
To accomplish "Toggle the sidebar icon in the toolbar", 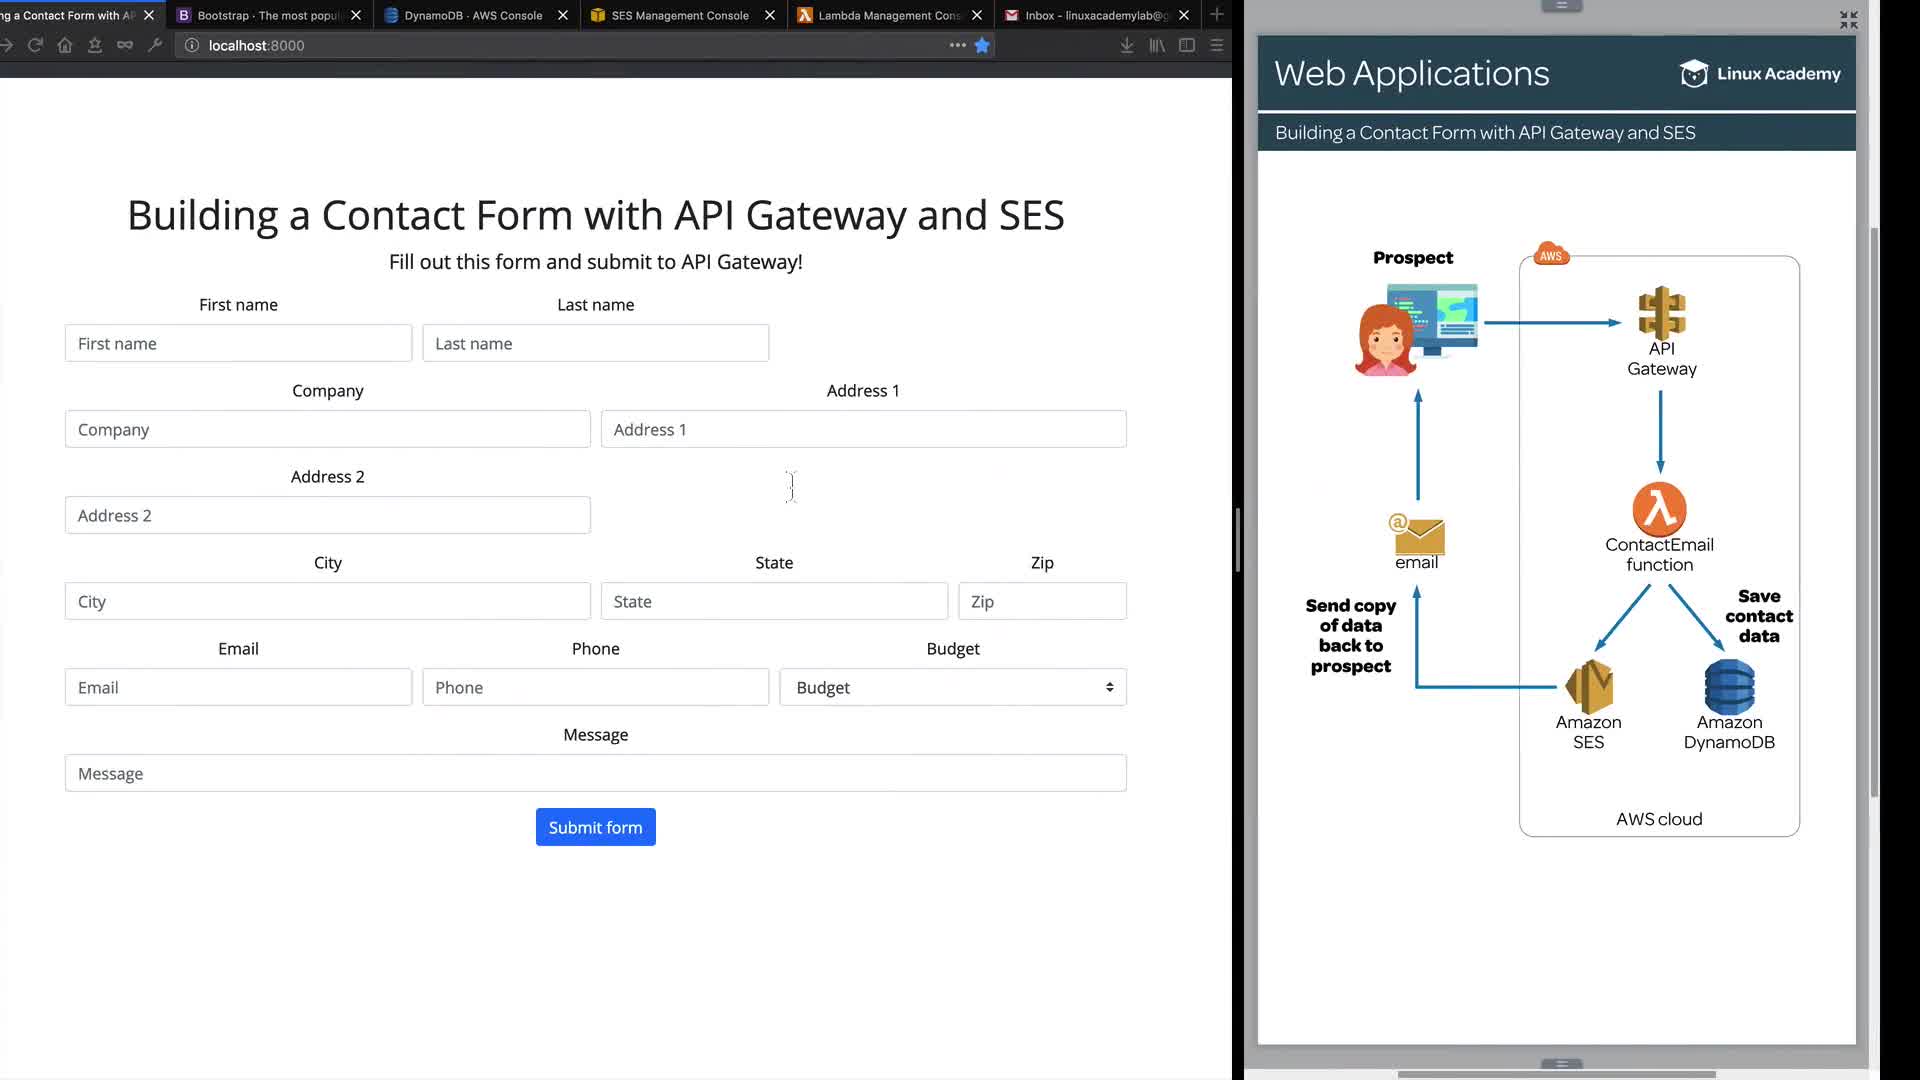I will [1187, 45].
